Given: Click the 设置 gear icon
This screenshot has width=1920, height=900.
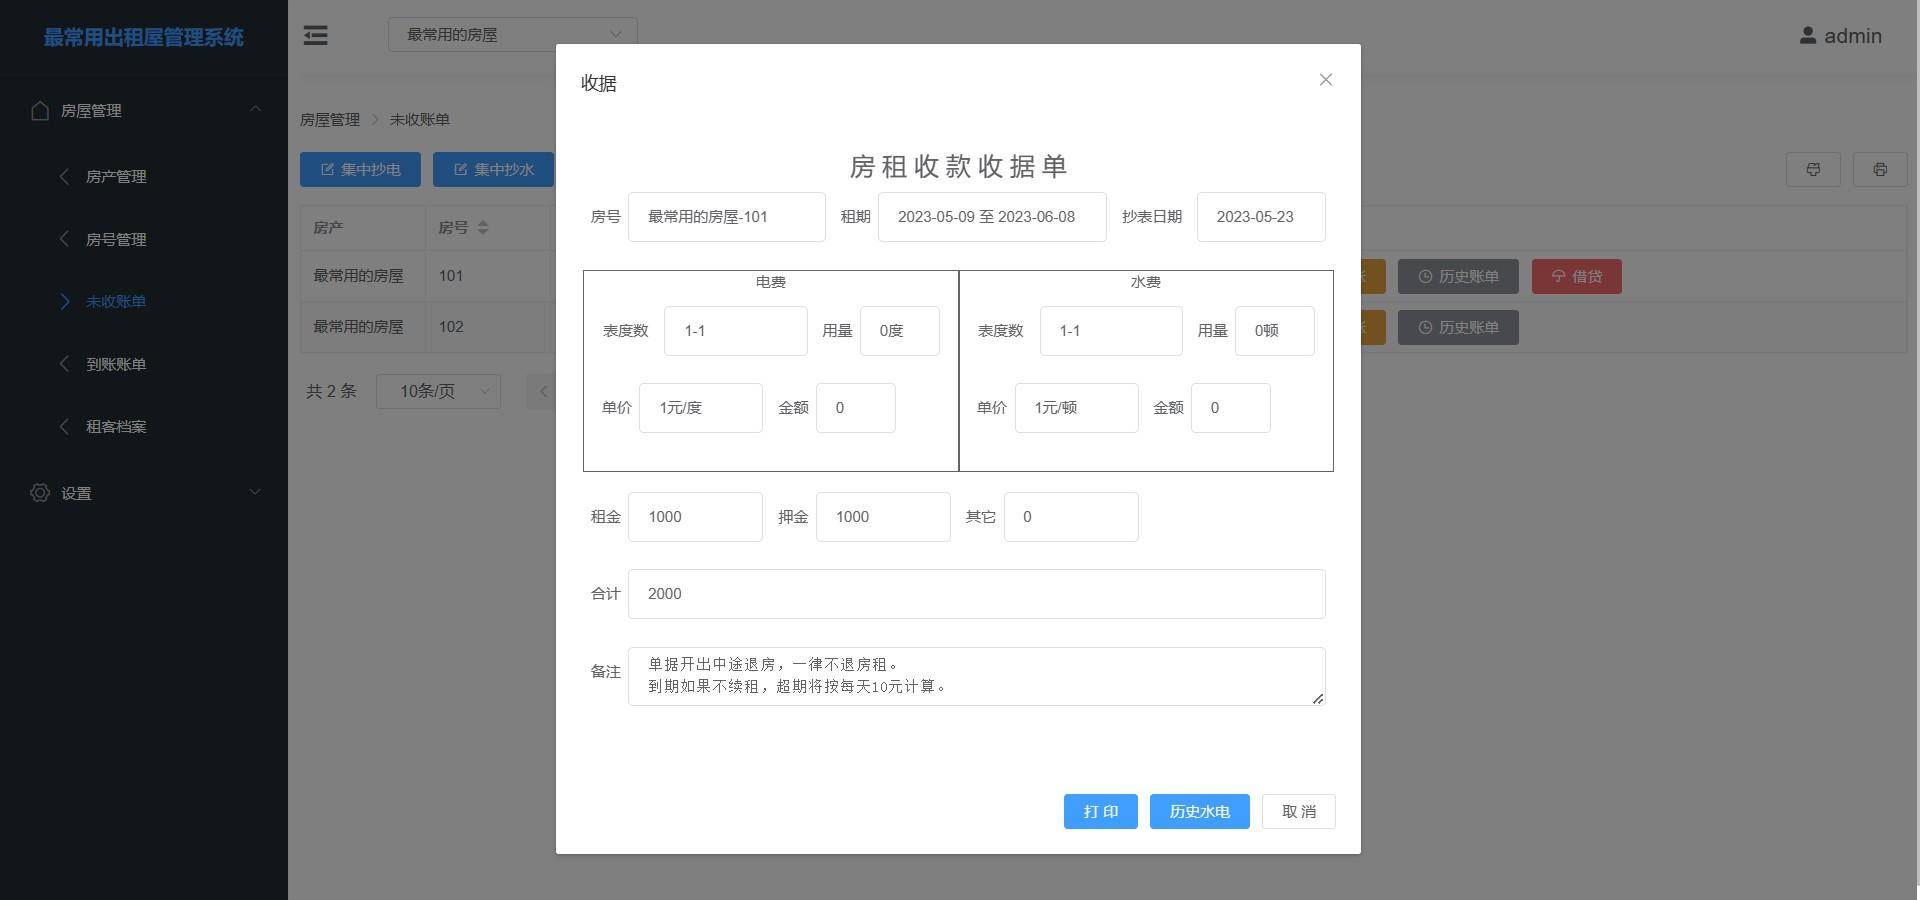Looking at the screenshot, I should tap(40, 493).
